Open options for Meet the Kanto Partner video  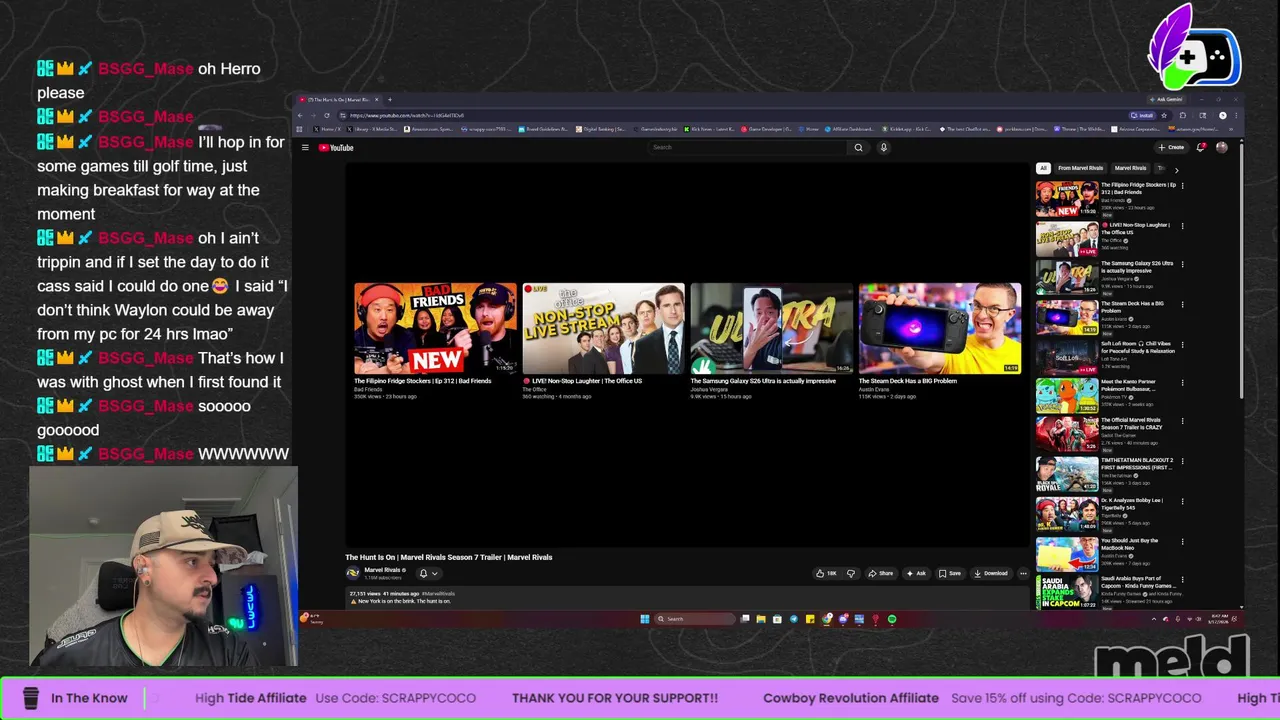point(1182,382)
